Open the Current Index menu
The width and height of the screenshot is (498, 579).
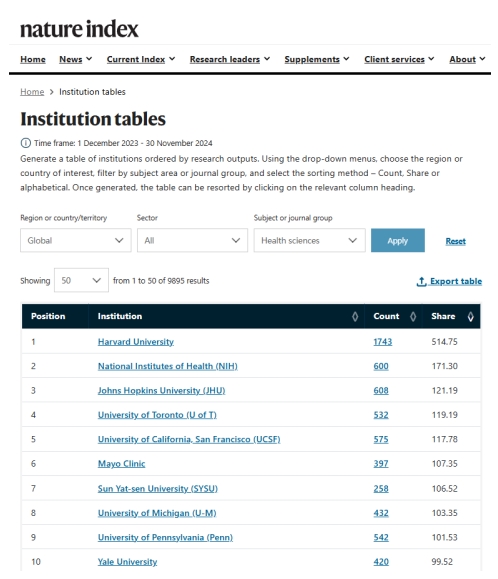point(141,59)
